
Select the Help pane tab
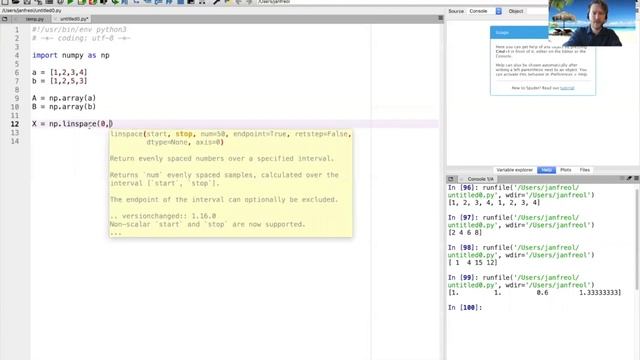point(547,170)
